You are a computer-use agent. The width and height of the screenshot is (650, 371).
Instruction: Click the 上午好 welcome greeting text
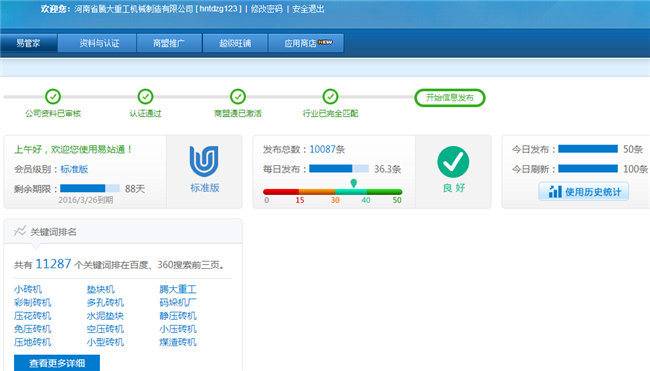pos(73,149)
